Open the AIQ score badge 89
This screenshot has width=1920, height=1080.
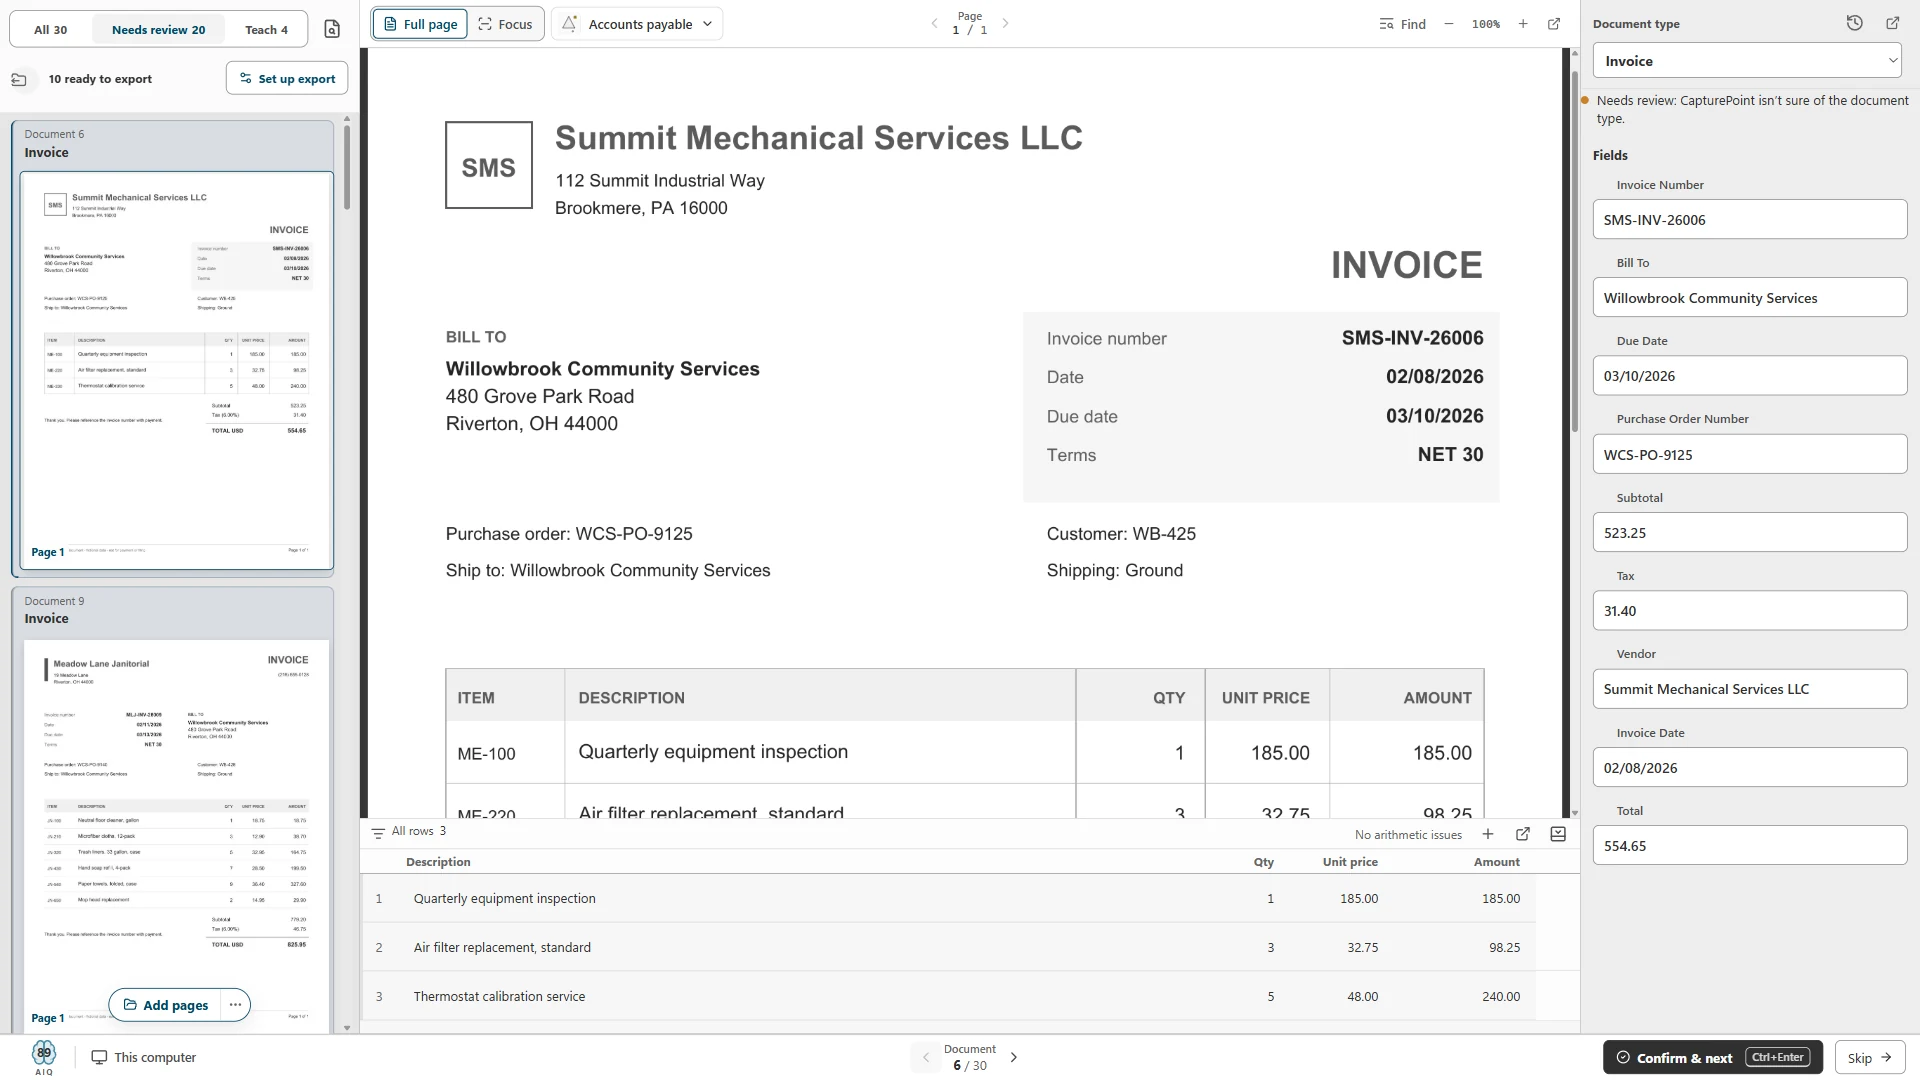pos(44,1056)
